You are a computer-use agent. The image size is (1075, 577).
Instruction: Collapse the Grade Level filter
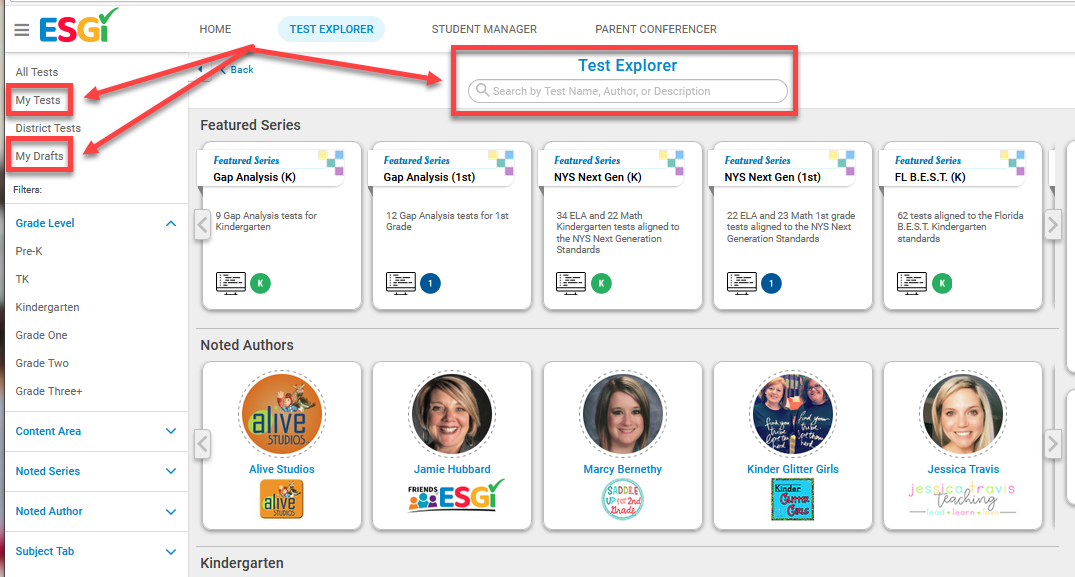click(171, 223)
